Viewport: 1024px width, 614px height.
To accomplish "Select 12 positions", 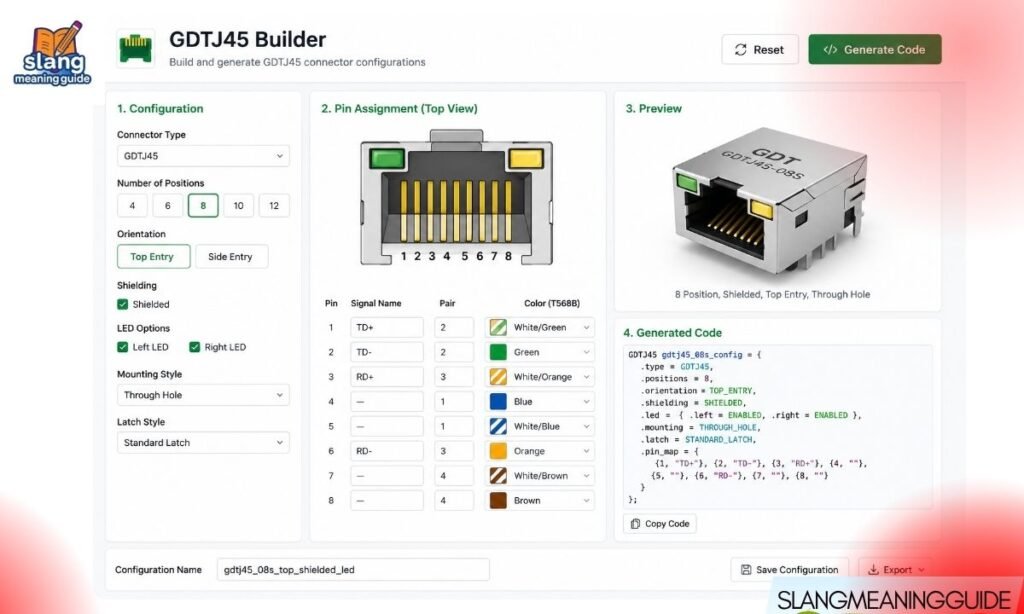I will tap(274, 206).
